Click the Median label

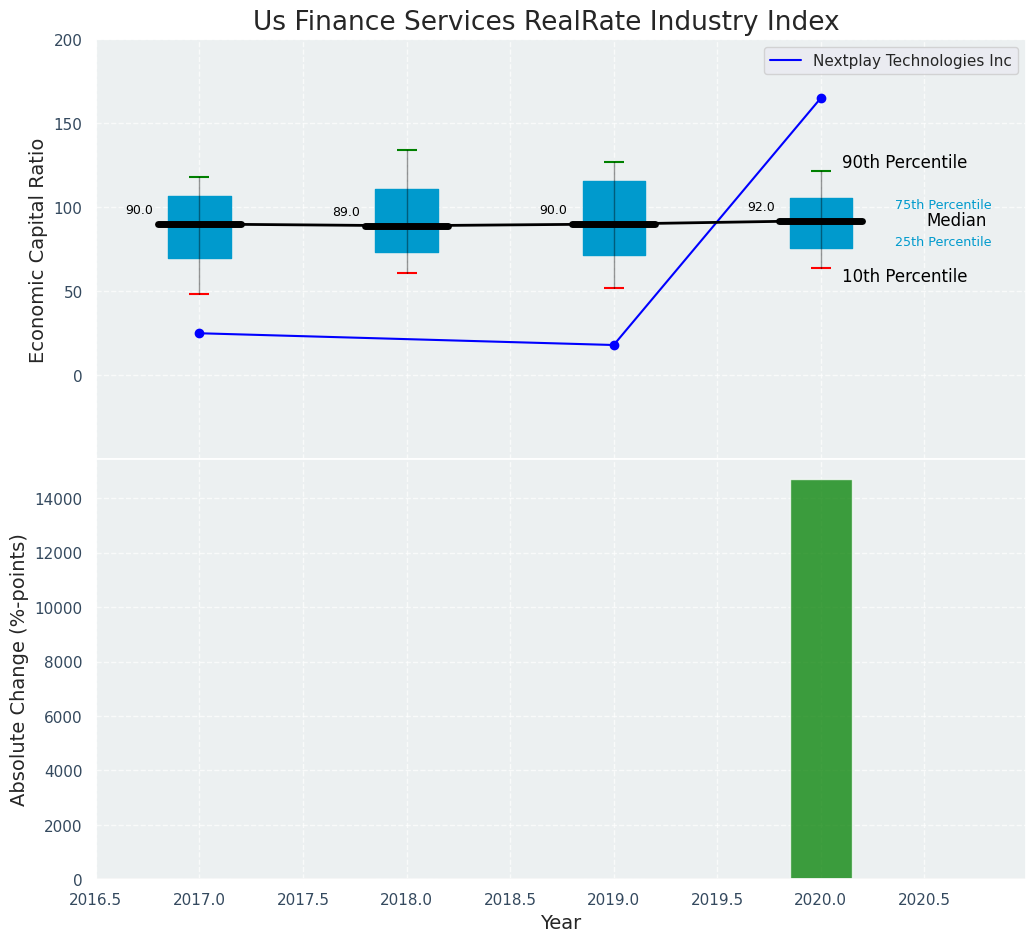(x=956, y=220)
